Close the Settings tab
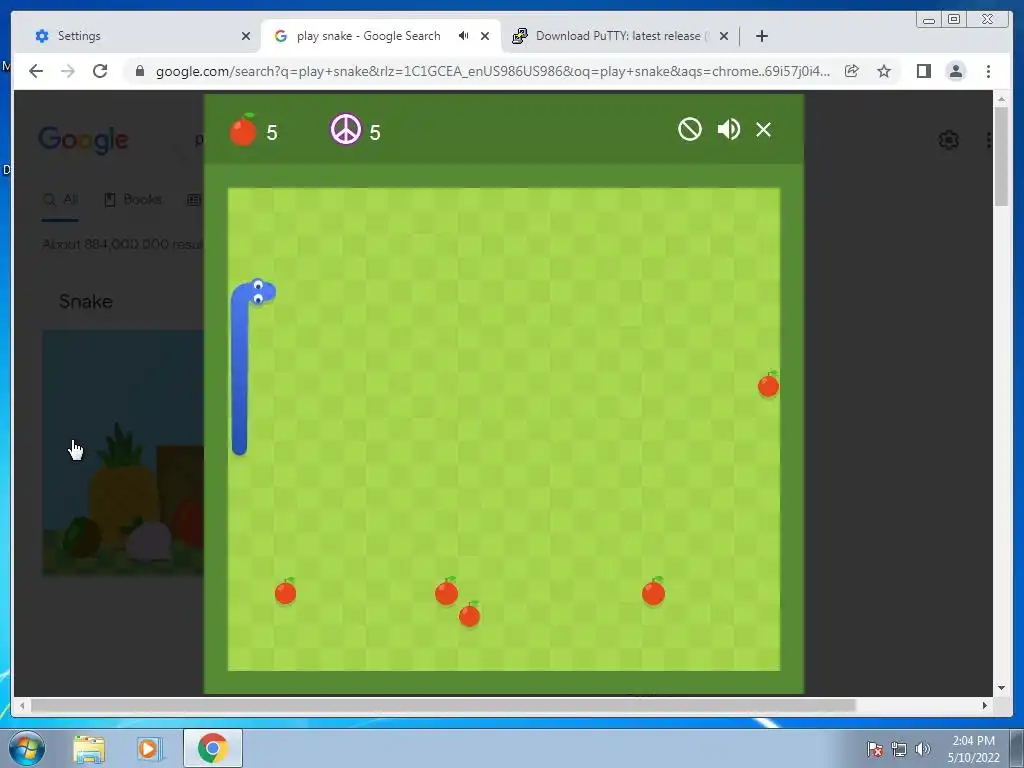The height and width of the screenshot is (768, 1024). point(246,36)
